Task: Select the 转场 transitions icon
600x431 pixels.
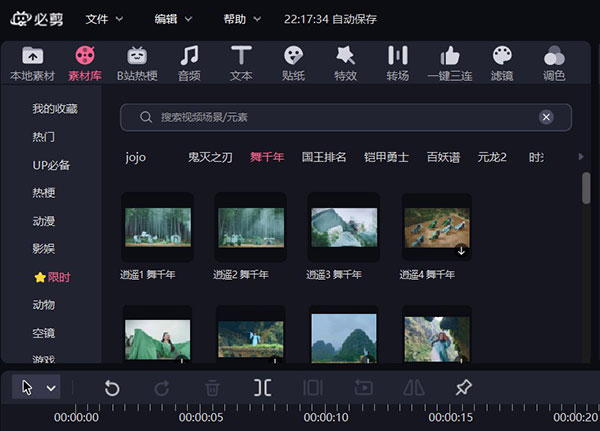Action: (x=397, y=63)
